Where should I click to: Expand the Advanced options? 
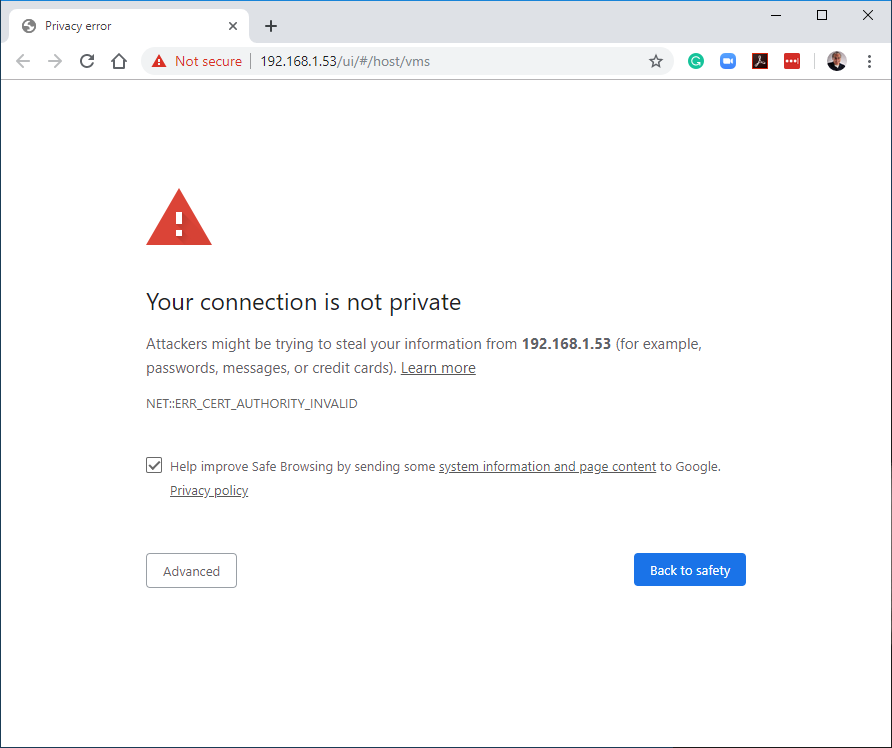[191, 571]
